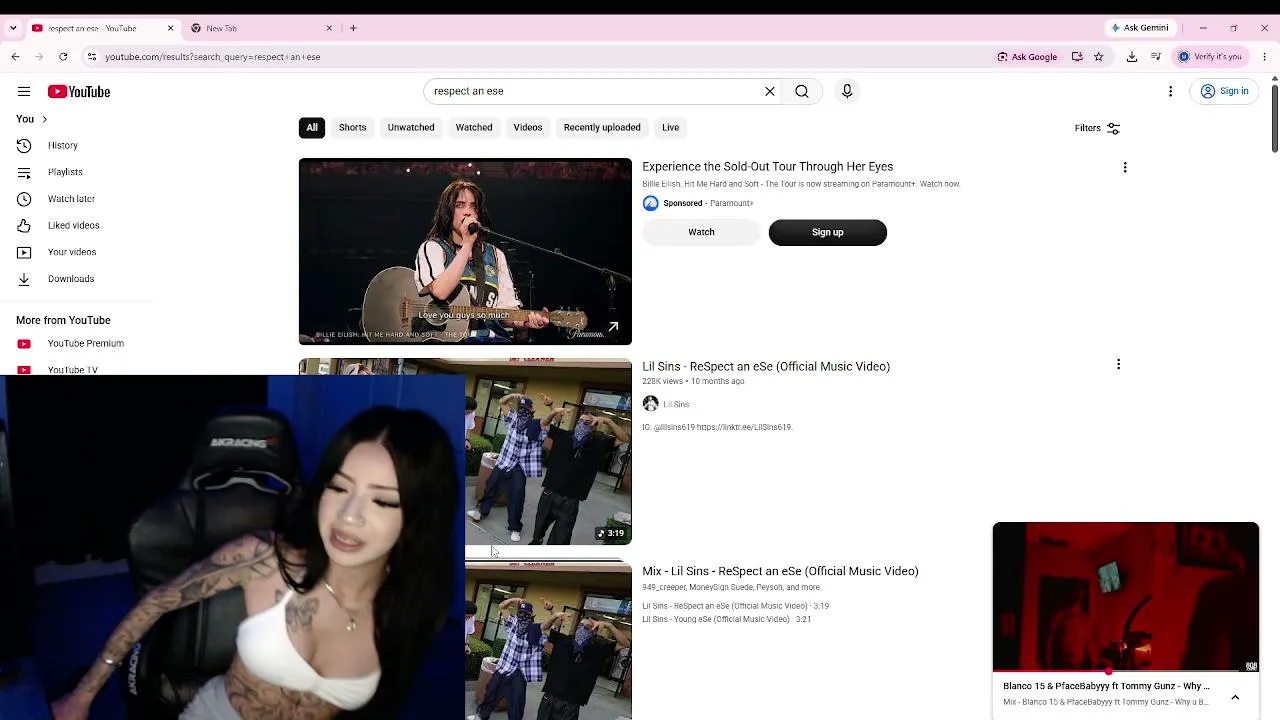Image resolution: width=1280 pixels, height=720 pixels.
Task: Click the page vertical scrollbar
Action: click(1274, 120)
